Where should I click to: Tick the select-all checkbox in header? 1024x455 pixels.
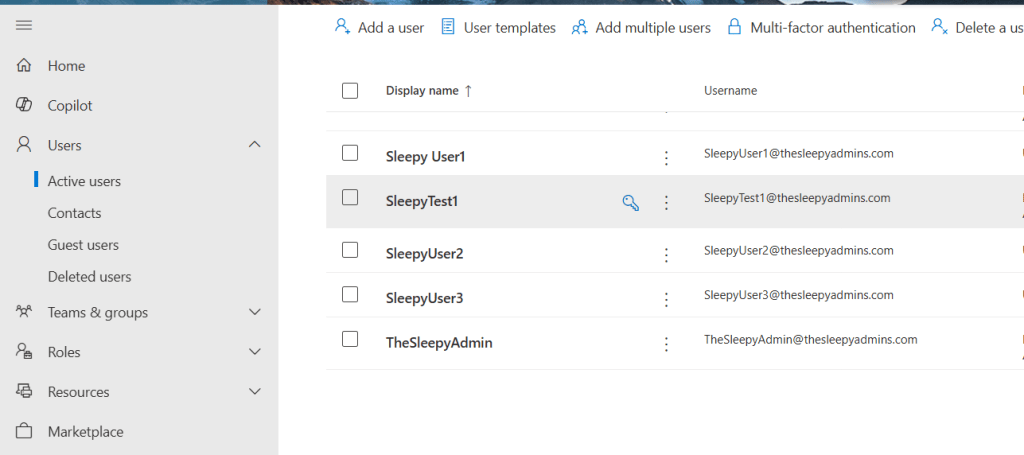coord(350,91)
